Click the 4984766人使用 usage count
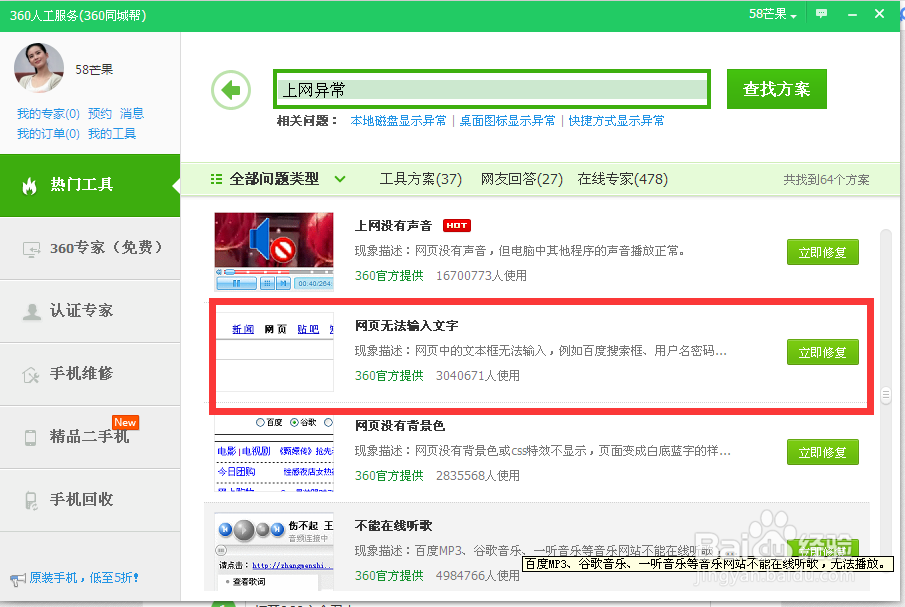Viewport: 905px width, 607px height. pyautogui.click(x=478, y=575)
